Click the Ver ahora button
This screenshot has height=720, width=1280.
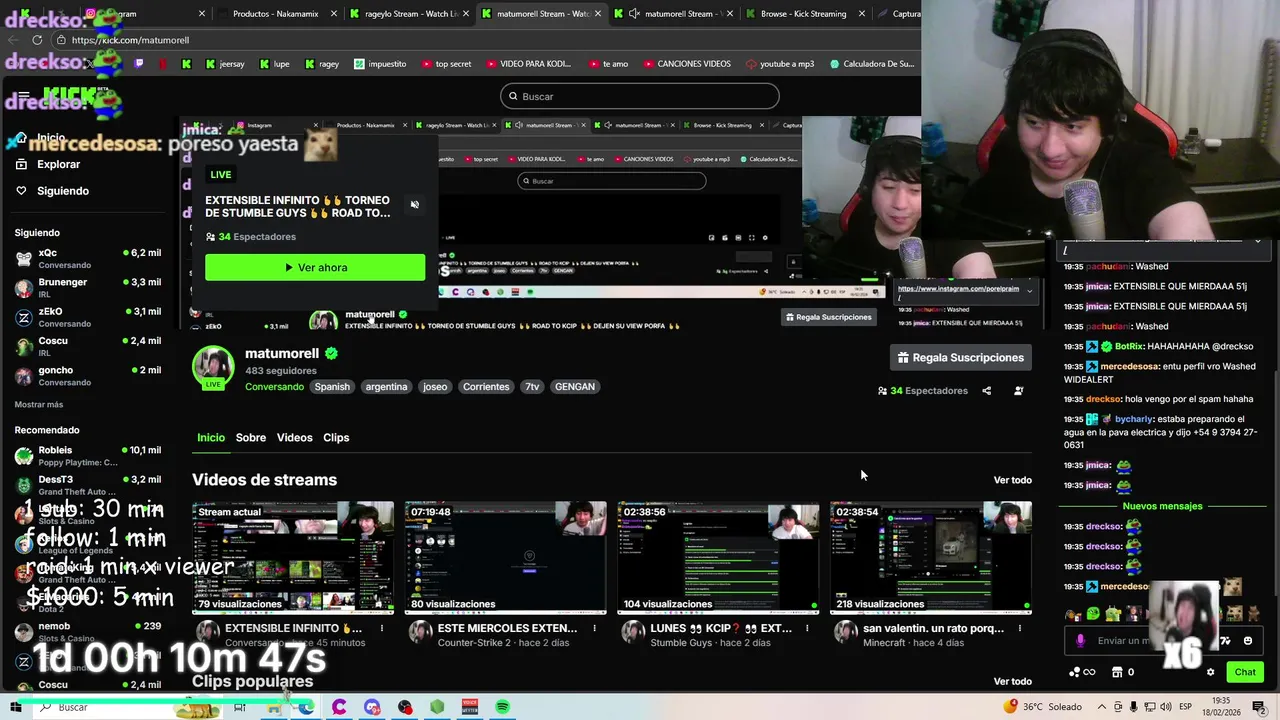[315, 267]
